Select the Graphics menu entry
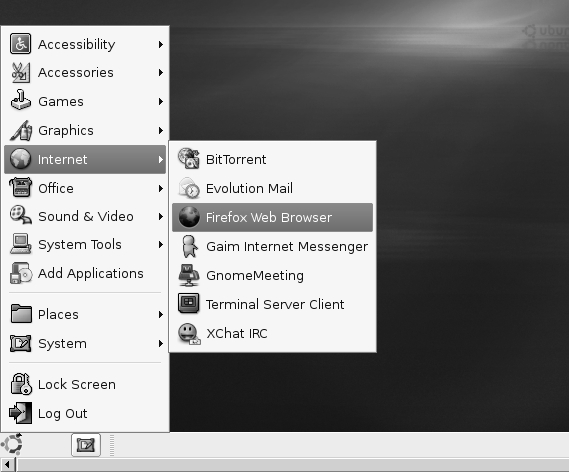 point(85,131)
